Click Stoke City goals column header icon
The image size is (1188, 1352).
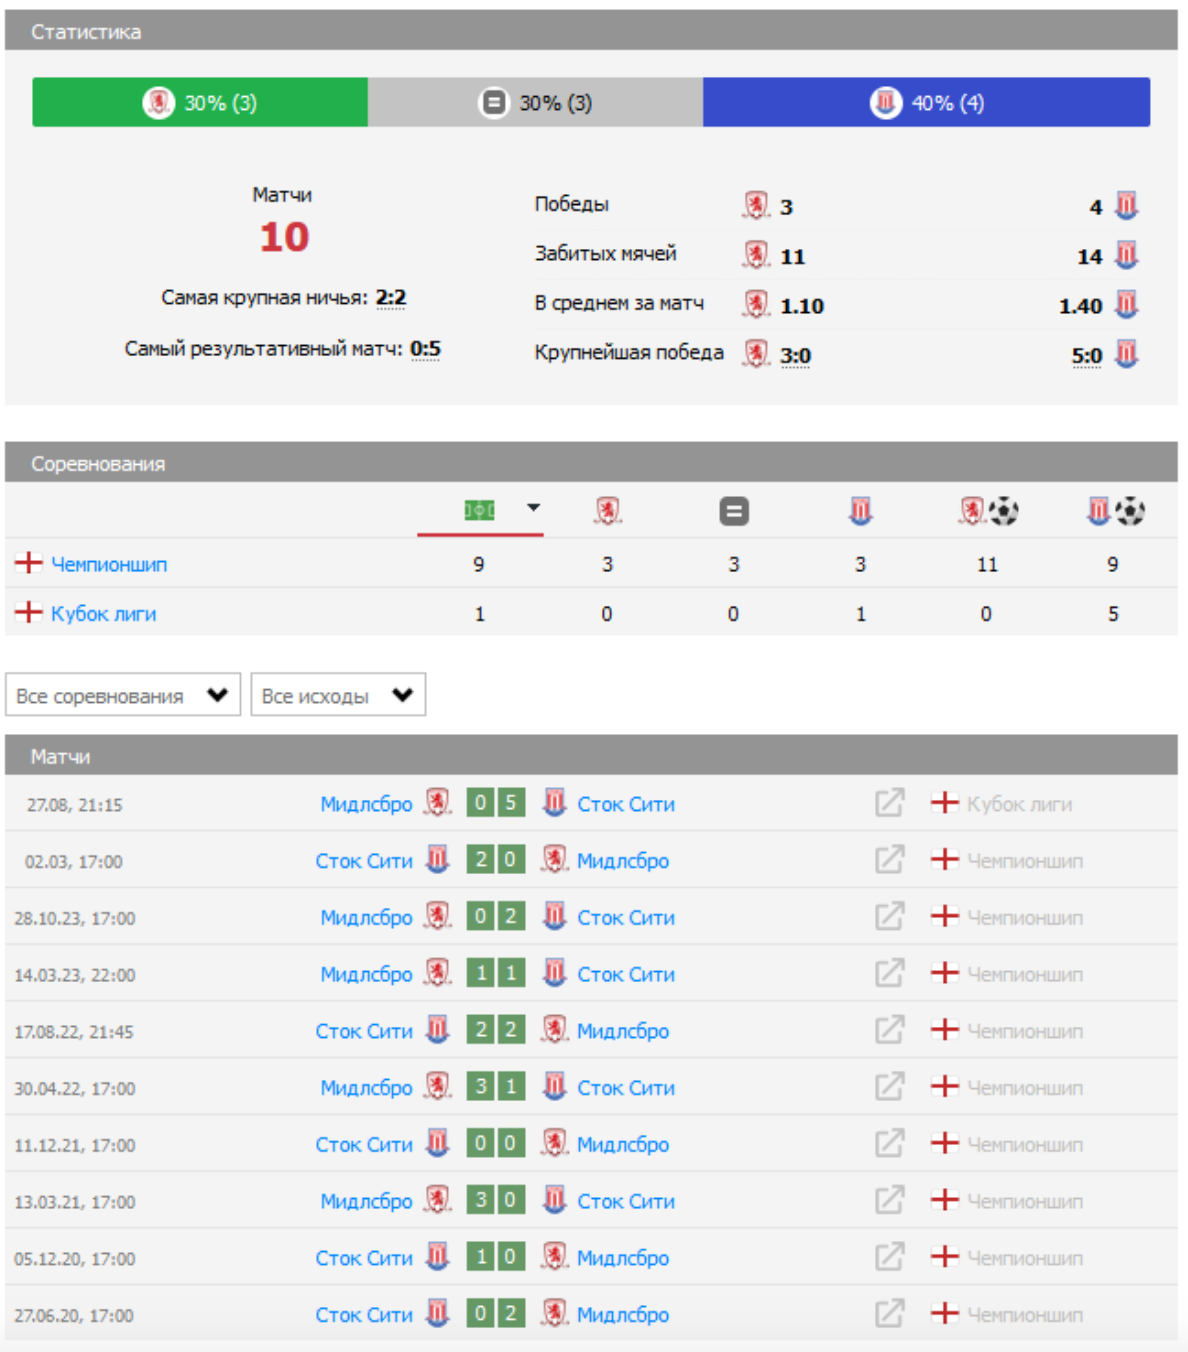coord(1114,512)
